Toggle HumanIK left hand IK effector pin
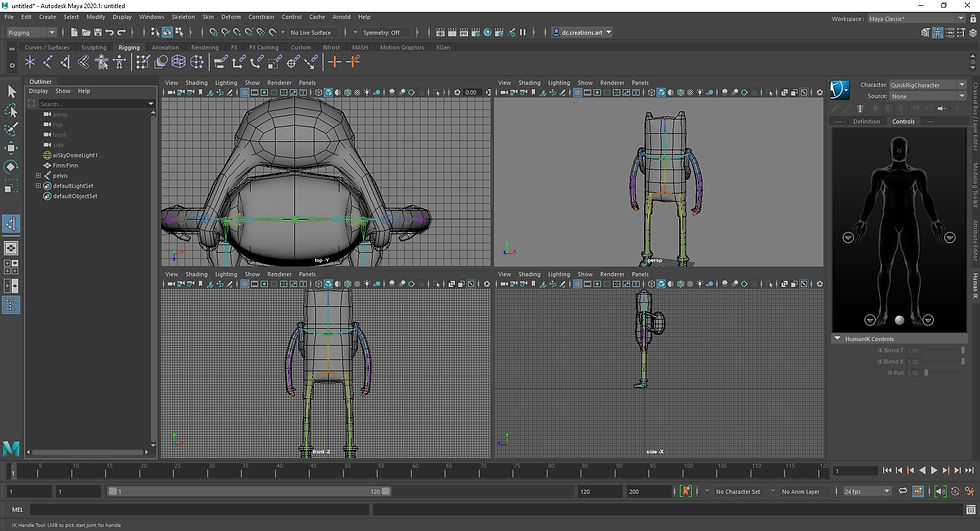This screenshot has height=531, width=980. point(949,237)
